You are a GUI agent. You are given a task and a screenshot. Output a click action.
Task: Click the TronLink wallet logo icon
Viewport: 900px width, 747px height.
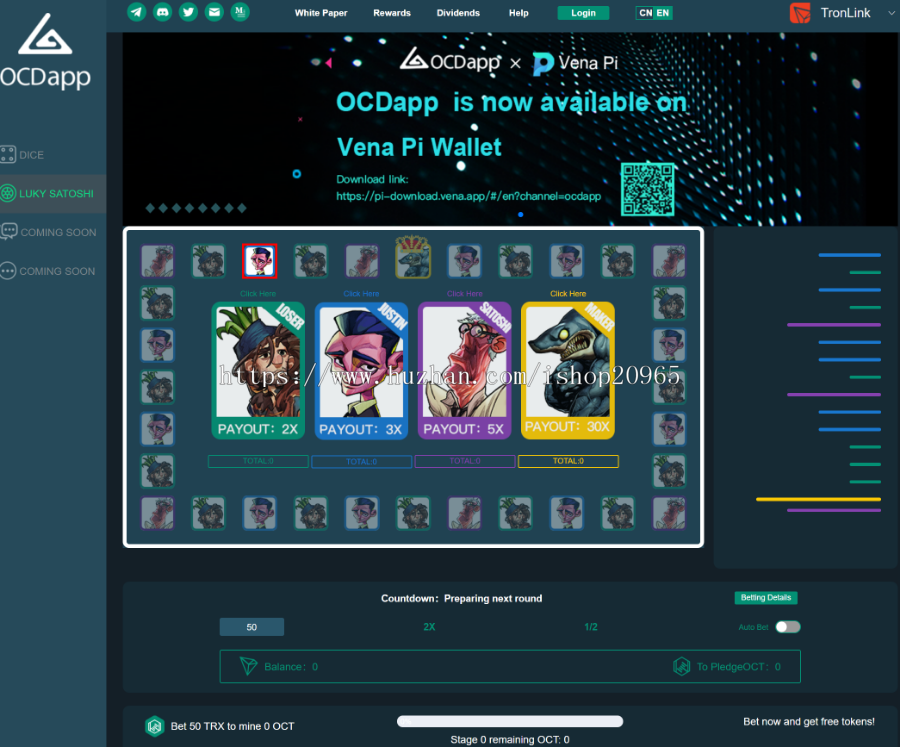[x=800, y=13]
